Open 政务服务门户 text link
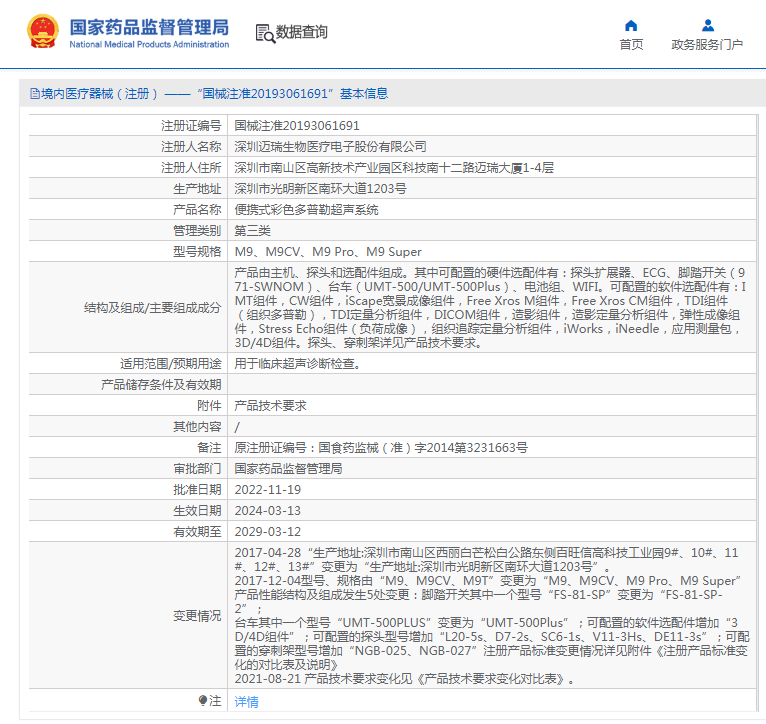Viewport: 766px width, 724px height. pyautogui.click(x=707, y=45)
